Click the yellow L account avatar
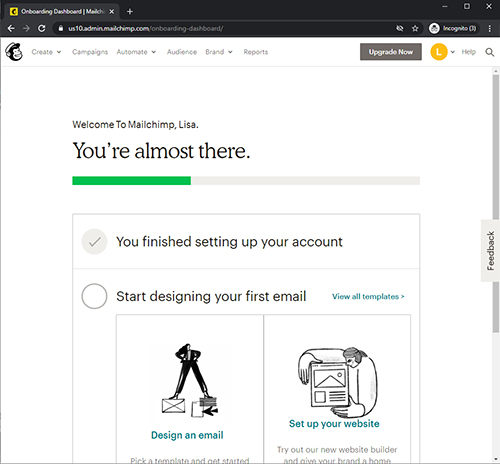Image resolution: width=500 pixels, height=464 pixels. point(439,52)
